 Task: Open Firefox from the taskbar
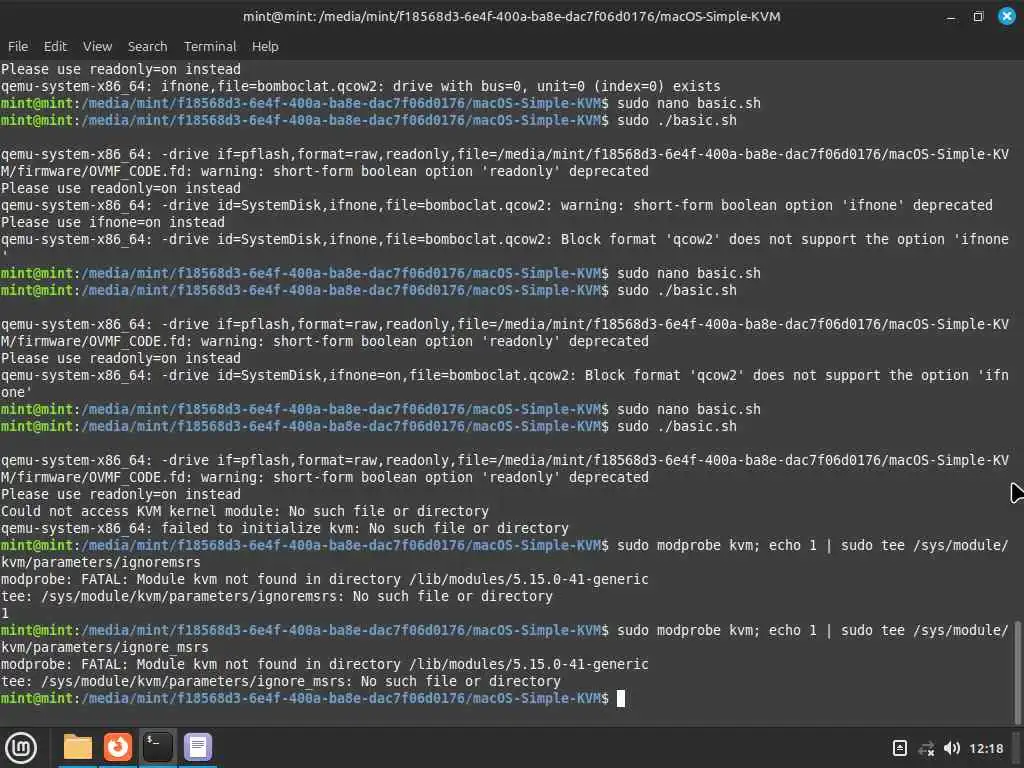tap(118, 747)
